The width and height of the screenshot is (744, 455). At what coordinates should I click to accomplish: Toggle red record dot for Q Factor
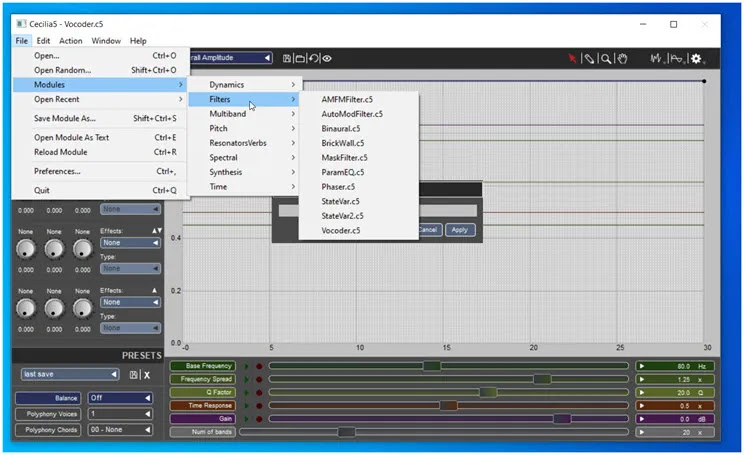coord(259,393)
